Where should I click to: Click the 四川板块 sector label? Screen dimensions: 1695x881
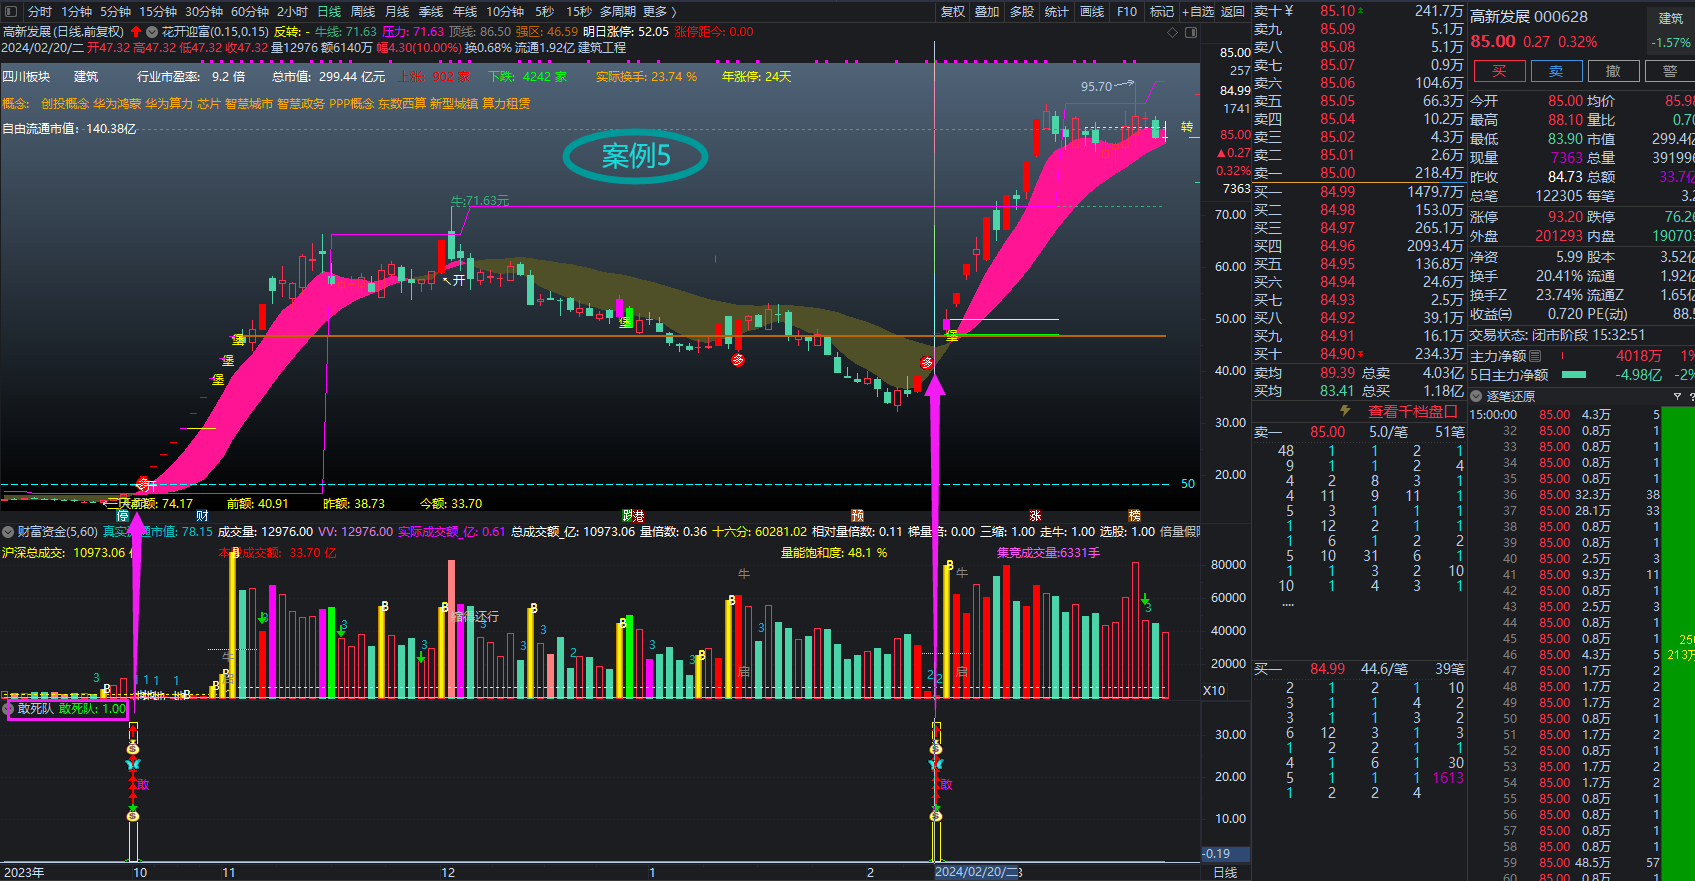click(x=26, y=77)
